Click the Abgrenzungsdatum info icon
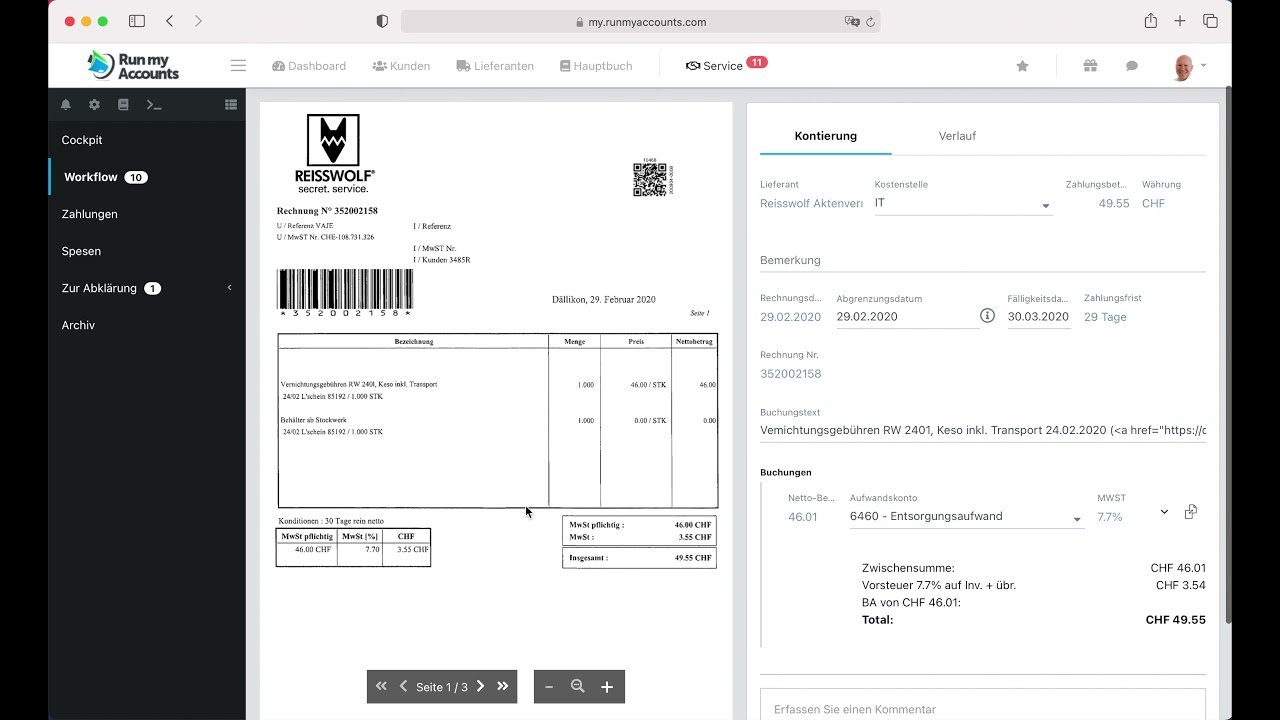 (987, 316)
